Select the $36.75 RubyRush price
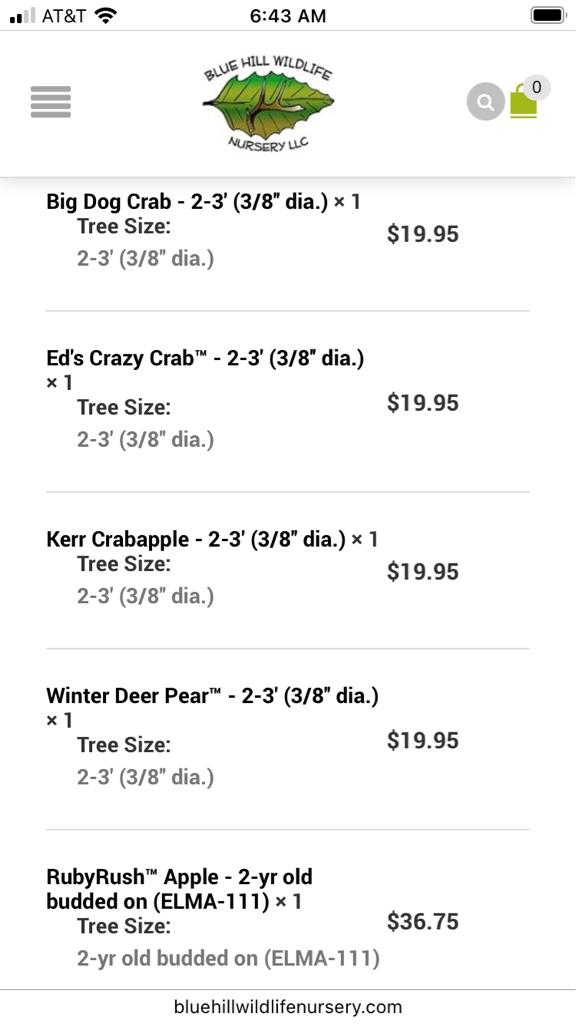The image size is (576, 1024). [423, 921]
